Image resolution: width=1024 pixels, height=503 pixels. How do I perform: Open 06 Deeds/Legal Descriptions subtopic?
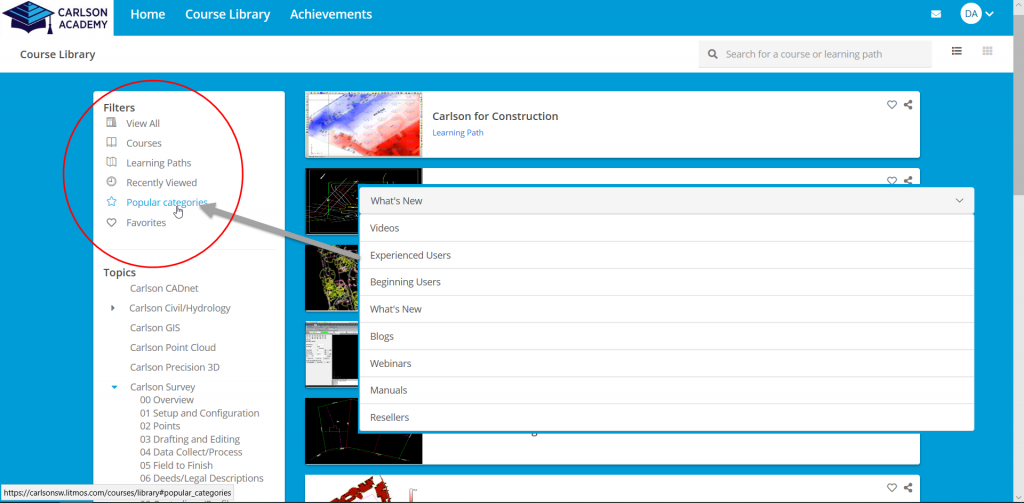[x=202, y=479]
